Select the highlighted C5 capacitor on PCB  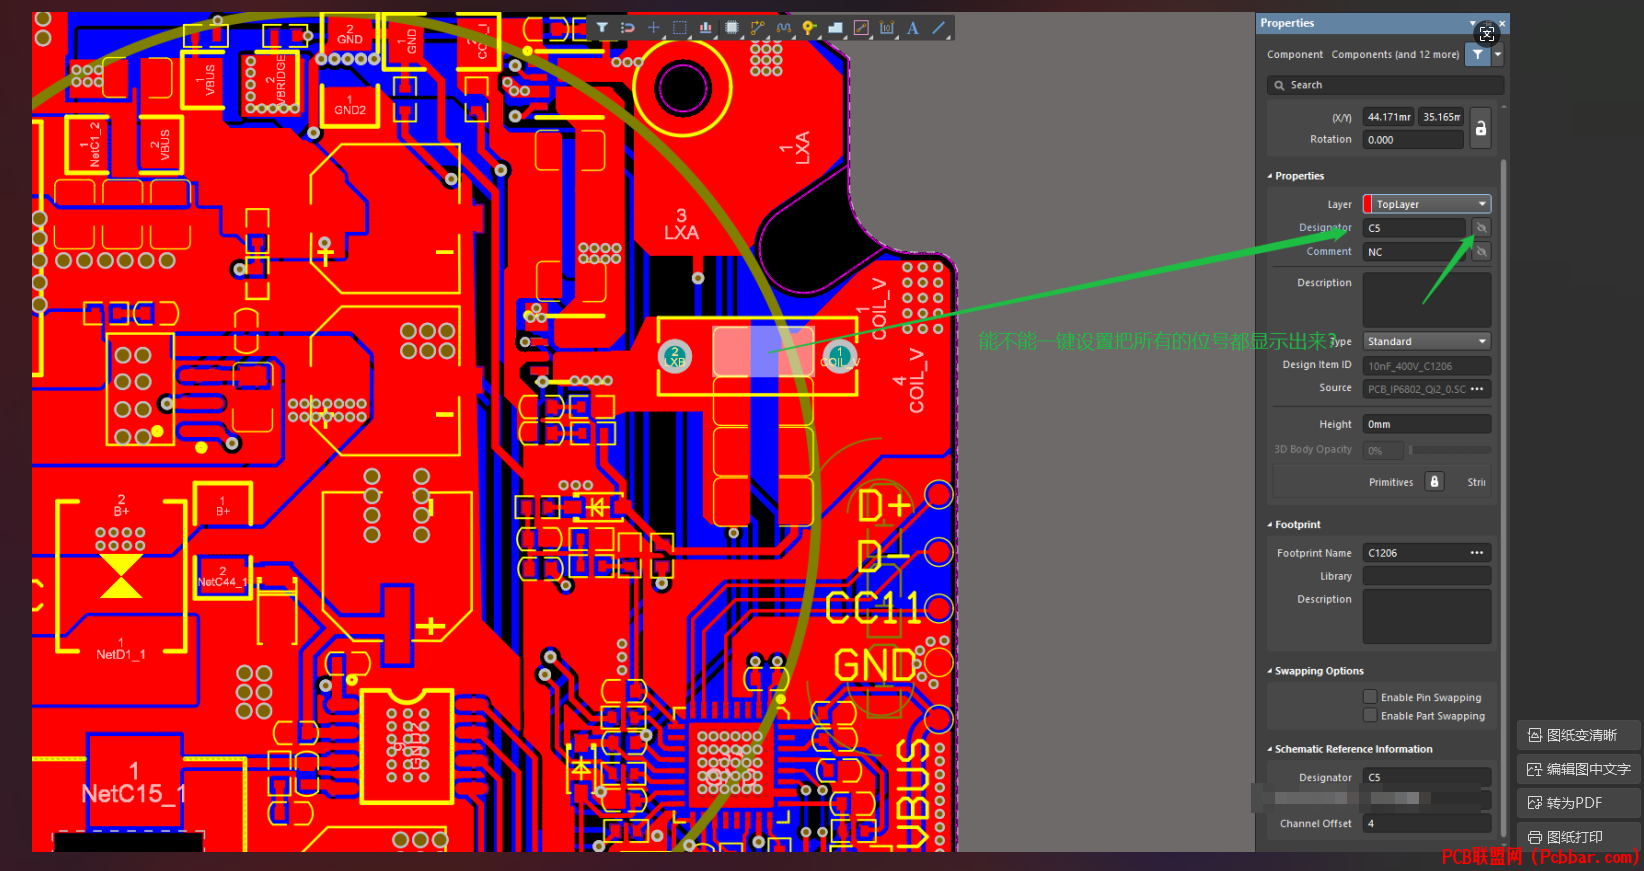[763, 351]
